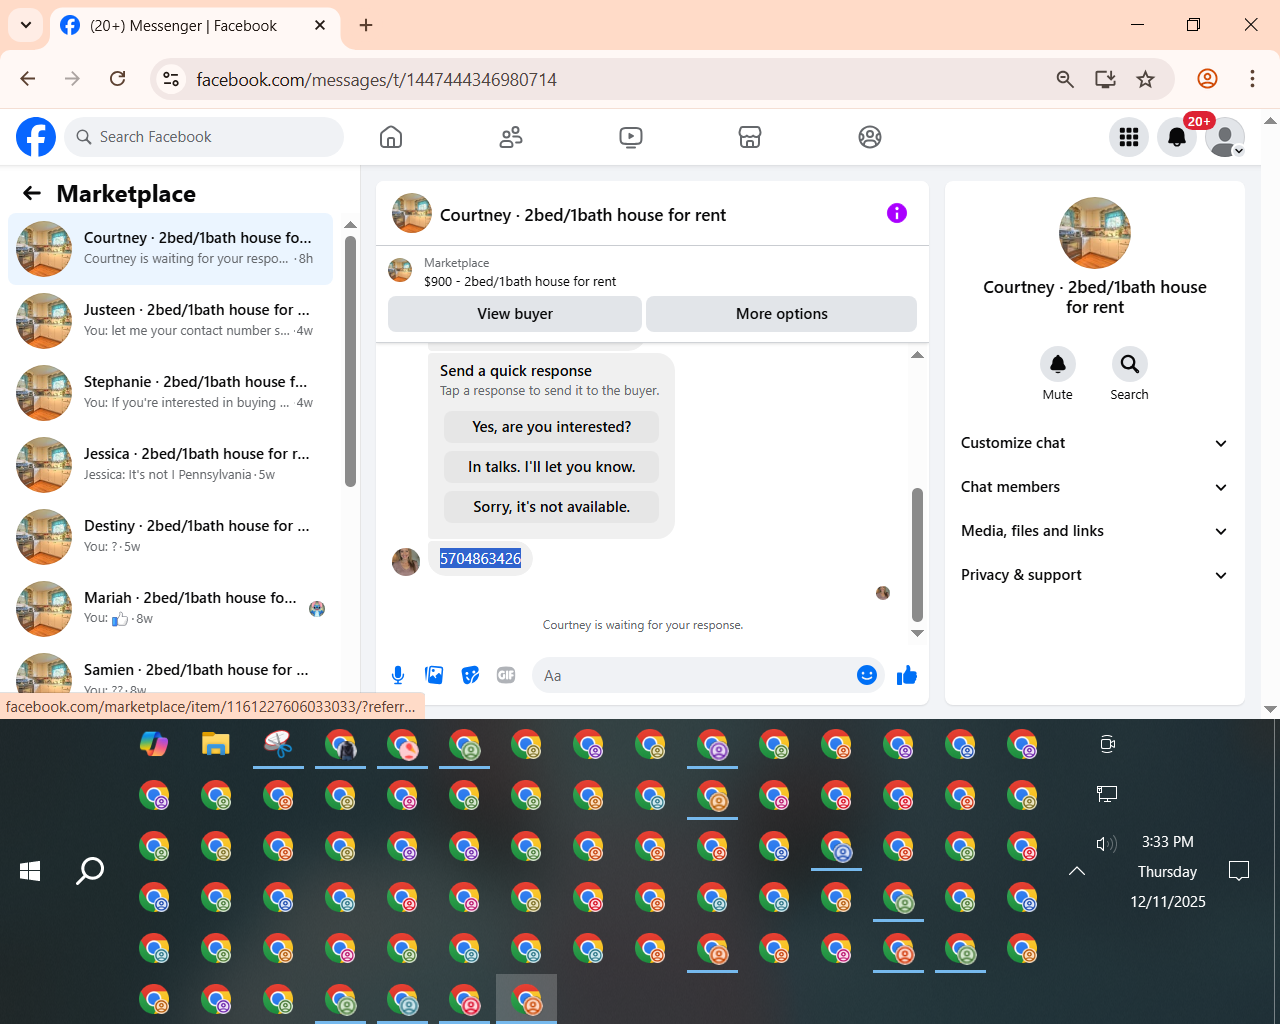The width and height of the screenshot is (1280, 1024).
Task: Record a voice clip with microphone icon
Action: 398,675
